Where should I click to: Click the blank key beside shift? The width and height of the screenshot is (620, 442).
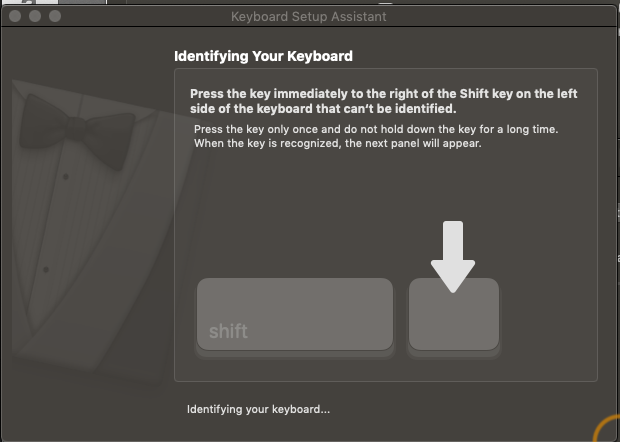point(454,315)
